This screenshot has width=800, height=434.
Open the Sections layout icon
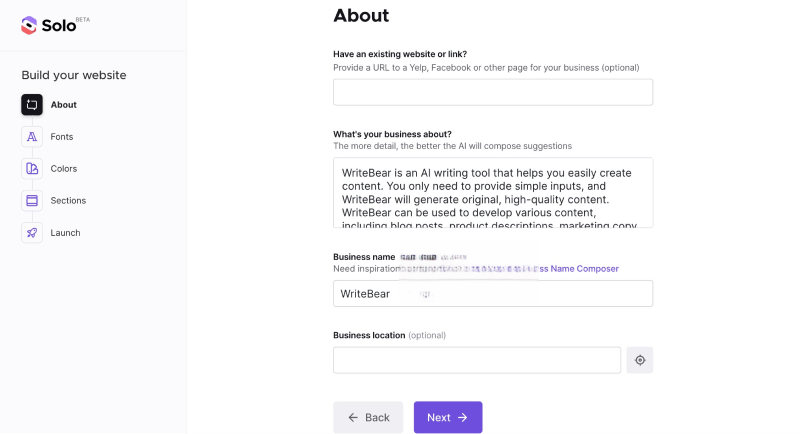(32, 201)
